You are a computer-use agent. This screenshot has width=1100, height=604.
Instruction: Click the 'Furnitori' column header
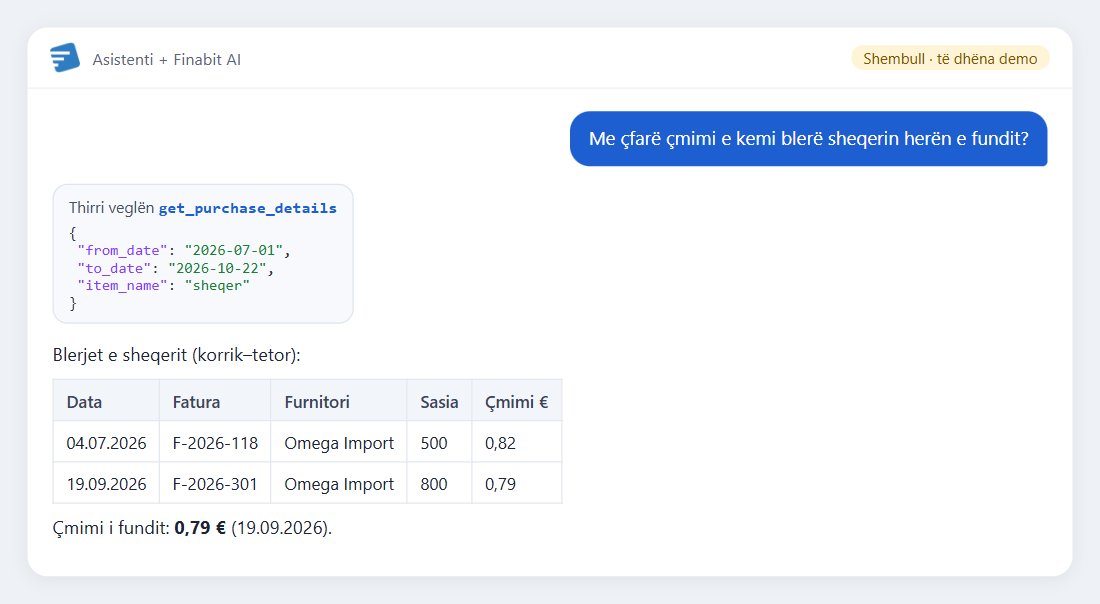coord(339,401)
